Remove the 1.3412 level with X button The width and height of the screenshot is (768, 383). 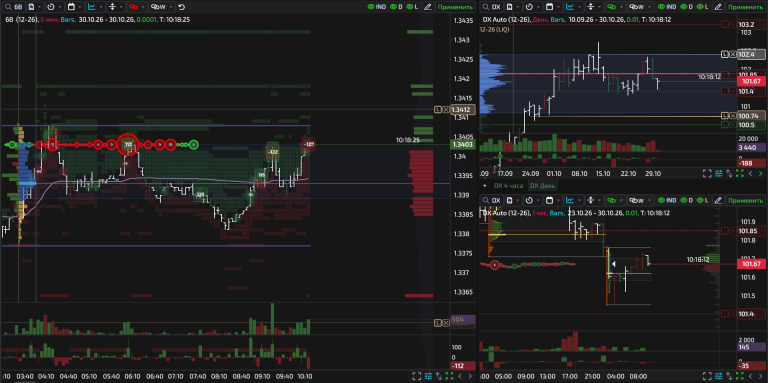click(x=446, y=110)
